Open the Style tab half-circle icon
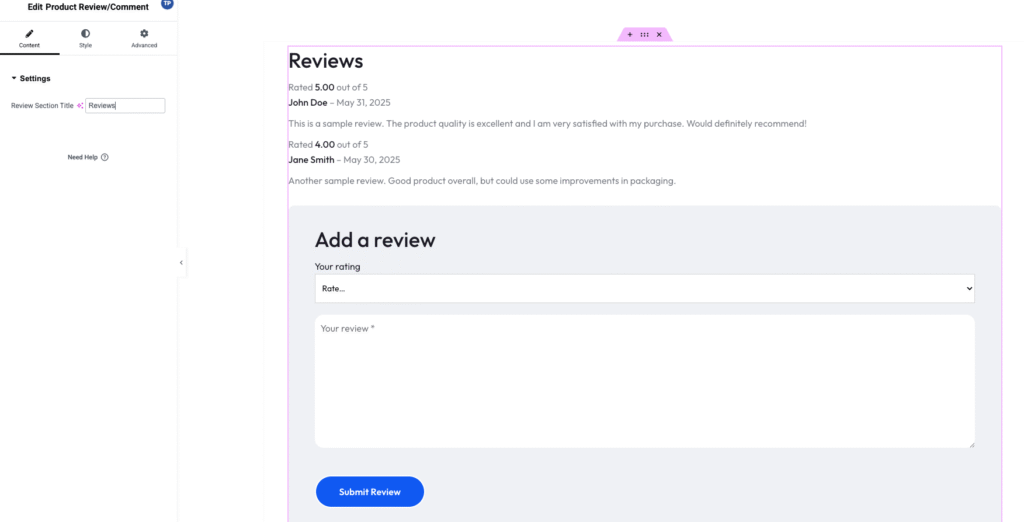Screen dimensions: 1024x522 click(x=86, y=33)
